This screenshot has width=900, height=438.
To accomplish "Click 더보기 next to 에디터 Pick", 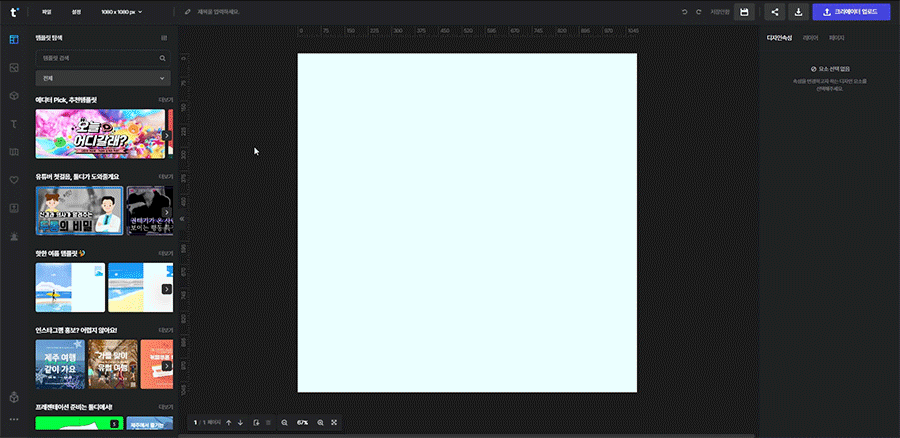I will pyautogui.click(x=166, y=100).
